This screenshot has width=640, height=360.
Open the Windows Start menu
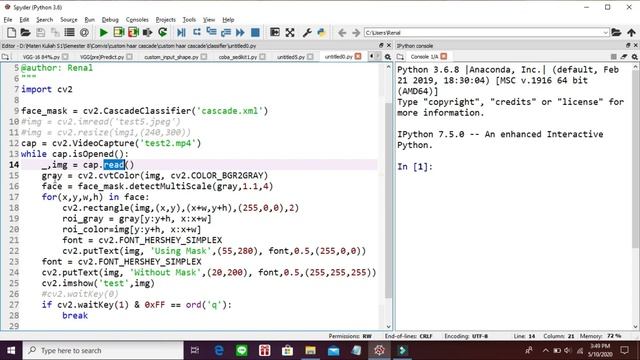click(11, 350)
